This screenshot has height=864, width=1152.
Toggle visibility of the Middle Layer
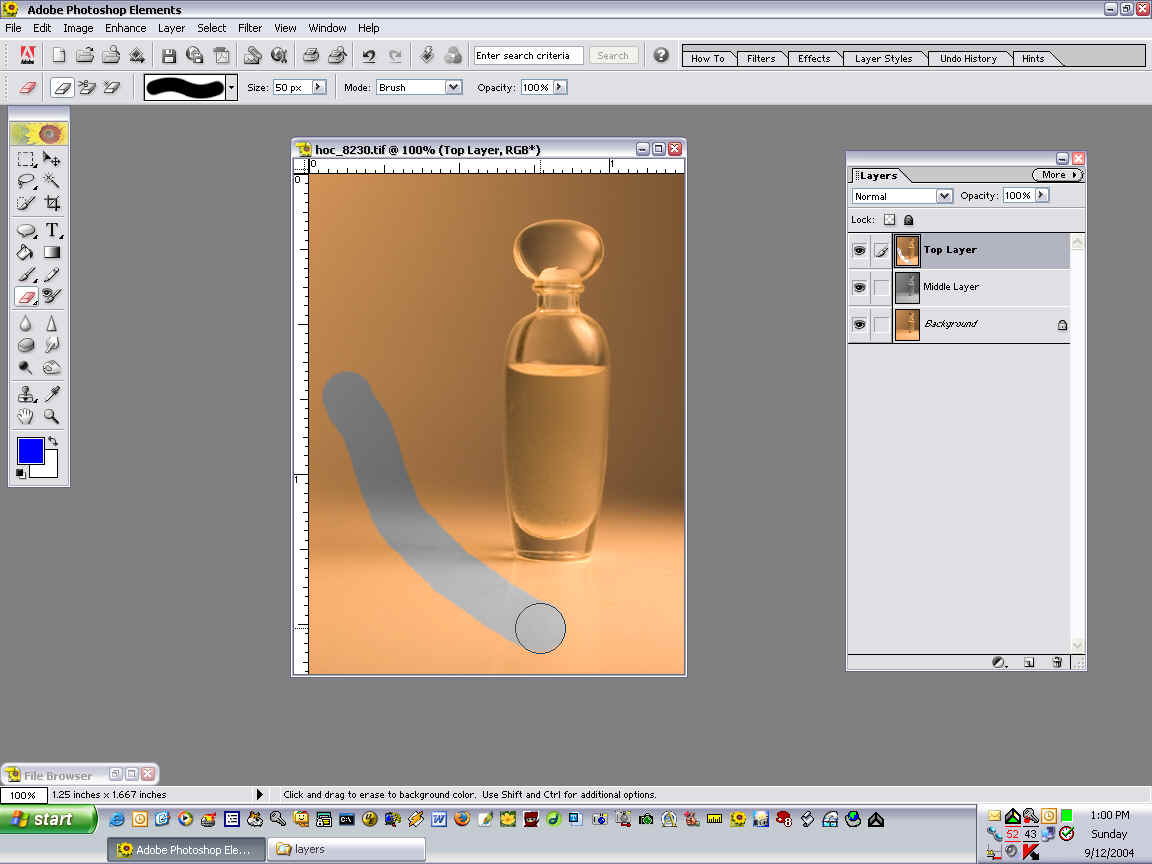(859, 287)
